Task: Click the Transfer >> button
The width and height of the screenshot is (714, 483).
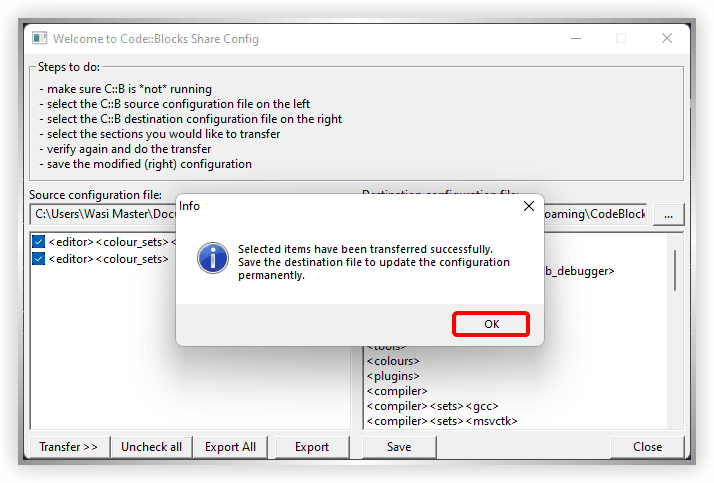Action: coord(69,447)
